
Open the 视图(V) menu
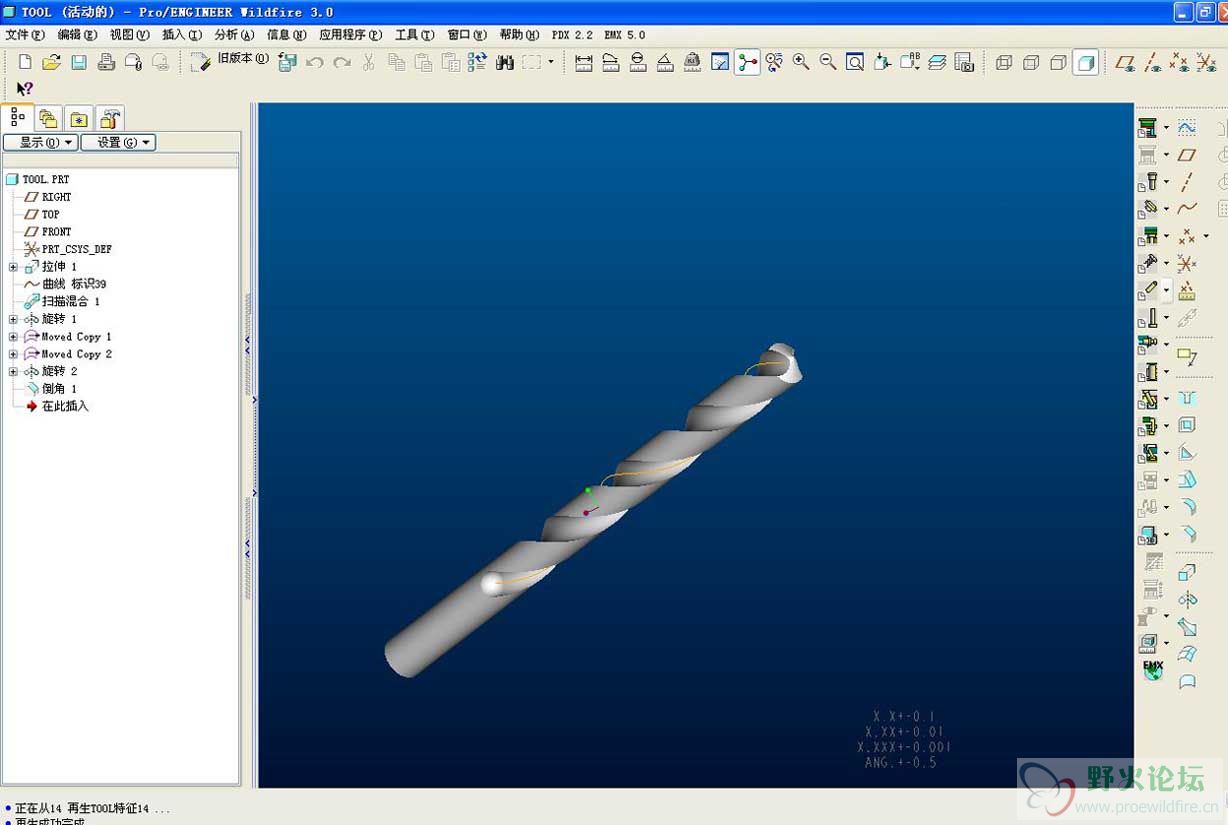click(129, 35)
